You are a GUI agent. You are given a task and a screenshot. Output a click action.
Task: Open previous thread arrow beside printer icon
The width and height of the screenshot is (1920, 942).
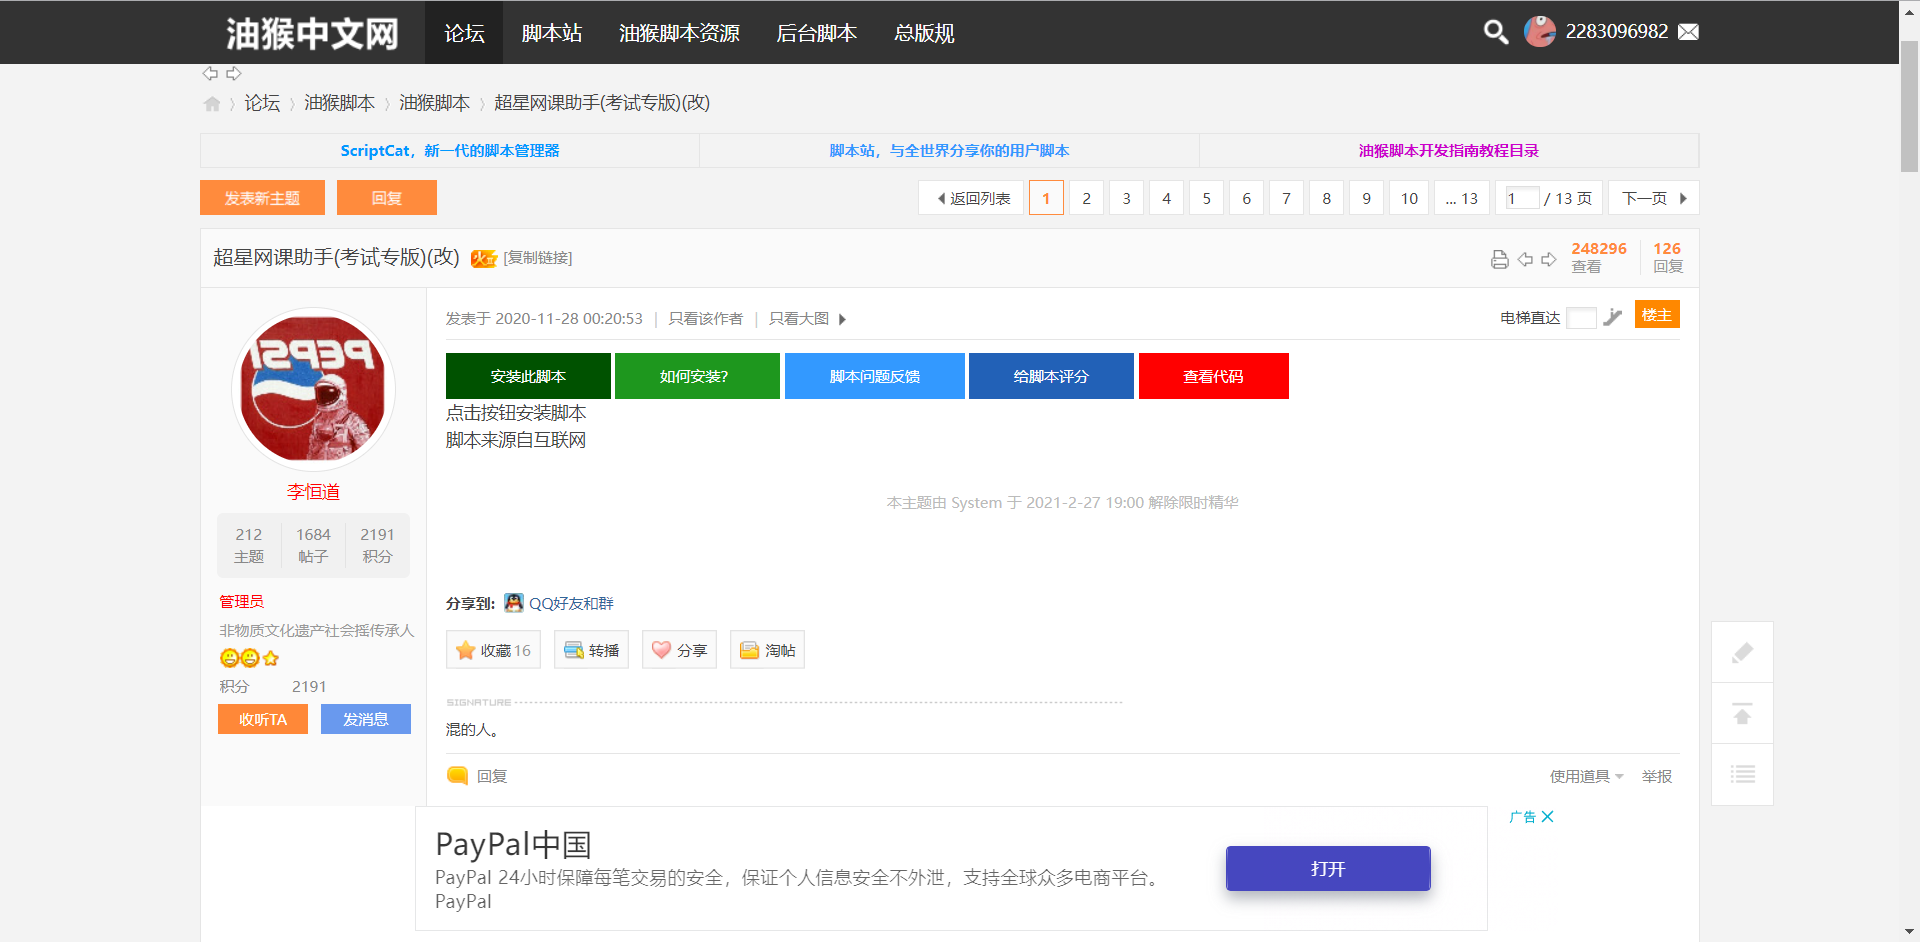(1525, 259)
